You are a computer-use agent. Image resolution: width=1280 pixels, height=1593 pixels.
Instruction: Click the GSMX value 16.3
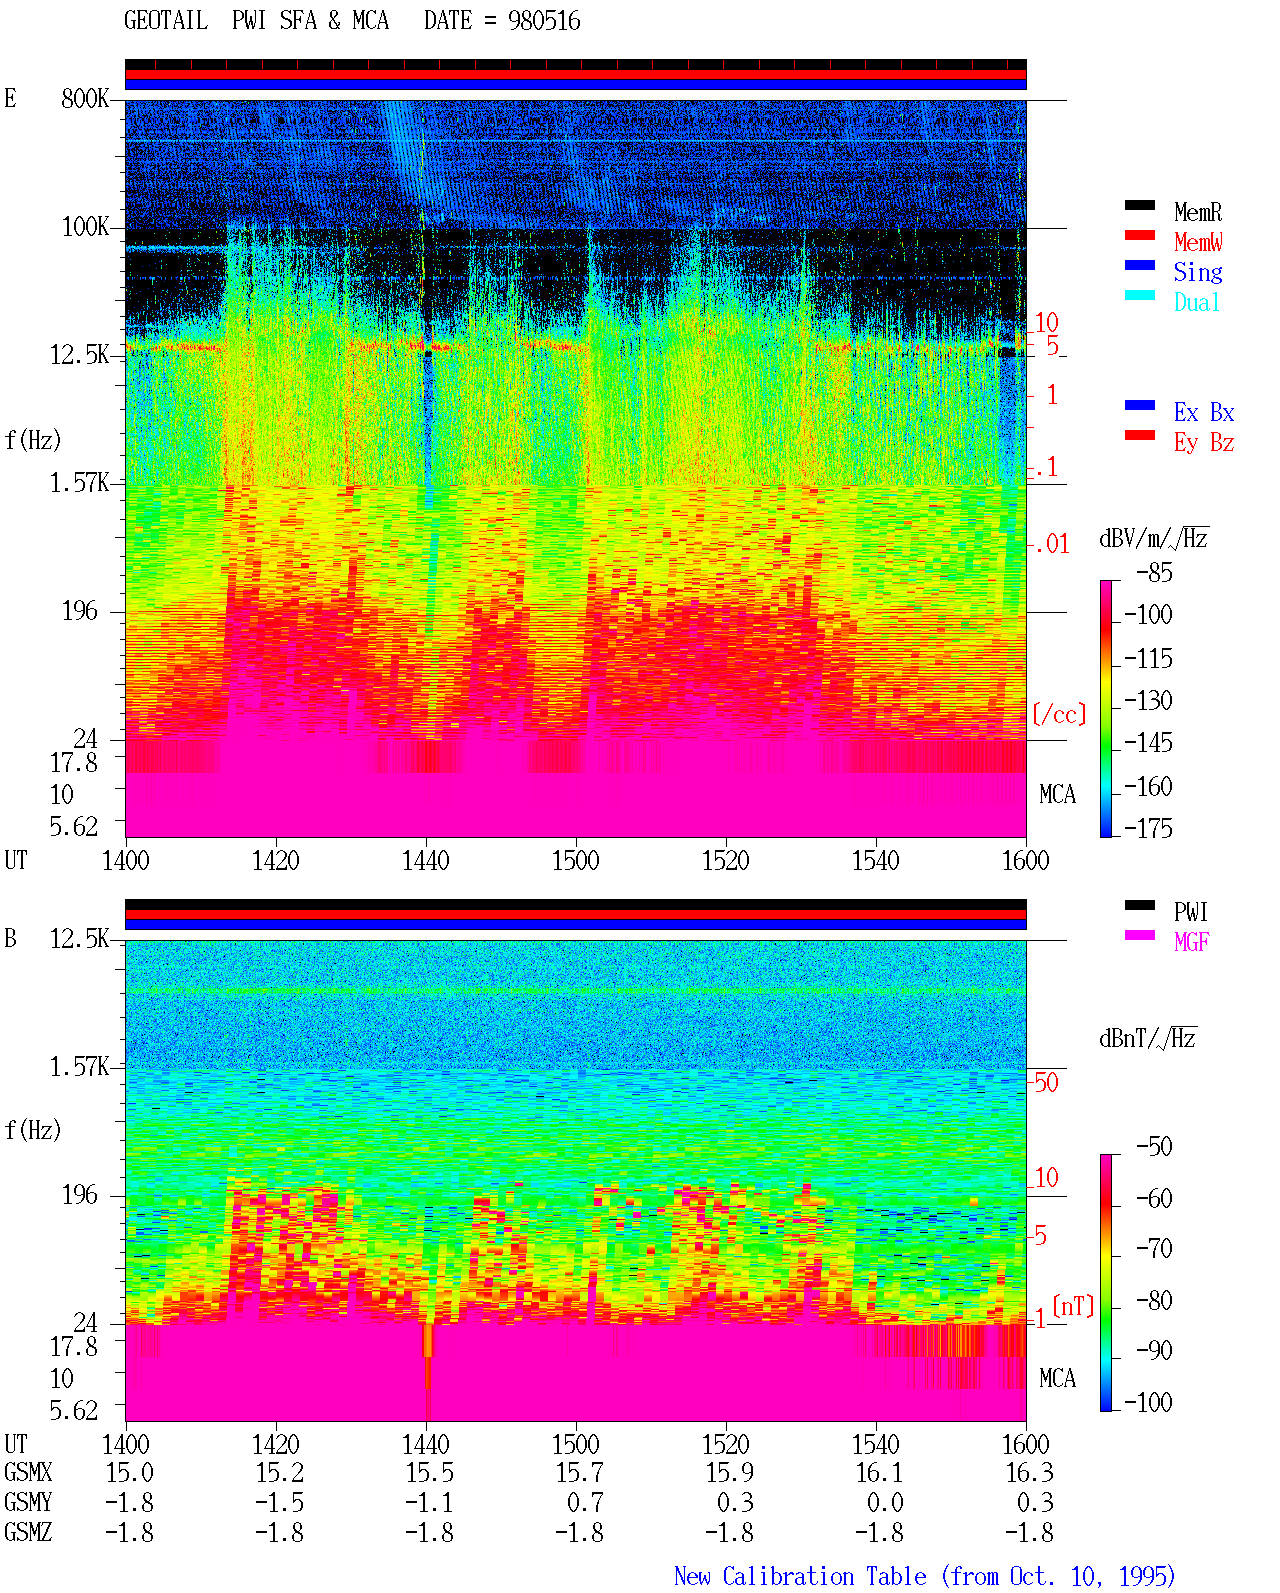[1030, 1473]
